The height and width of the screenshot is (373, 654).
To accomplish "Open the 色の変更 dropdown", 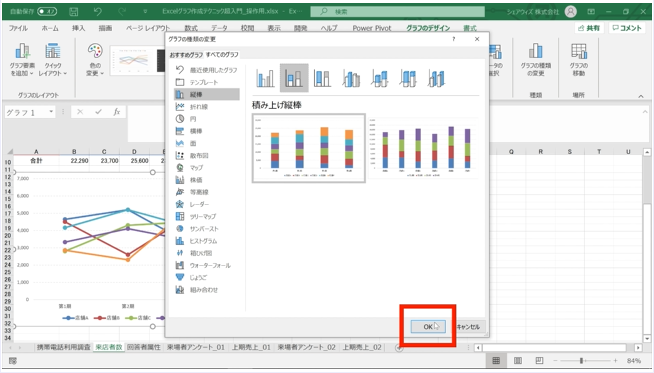I will [x=95, y=59].
